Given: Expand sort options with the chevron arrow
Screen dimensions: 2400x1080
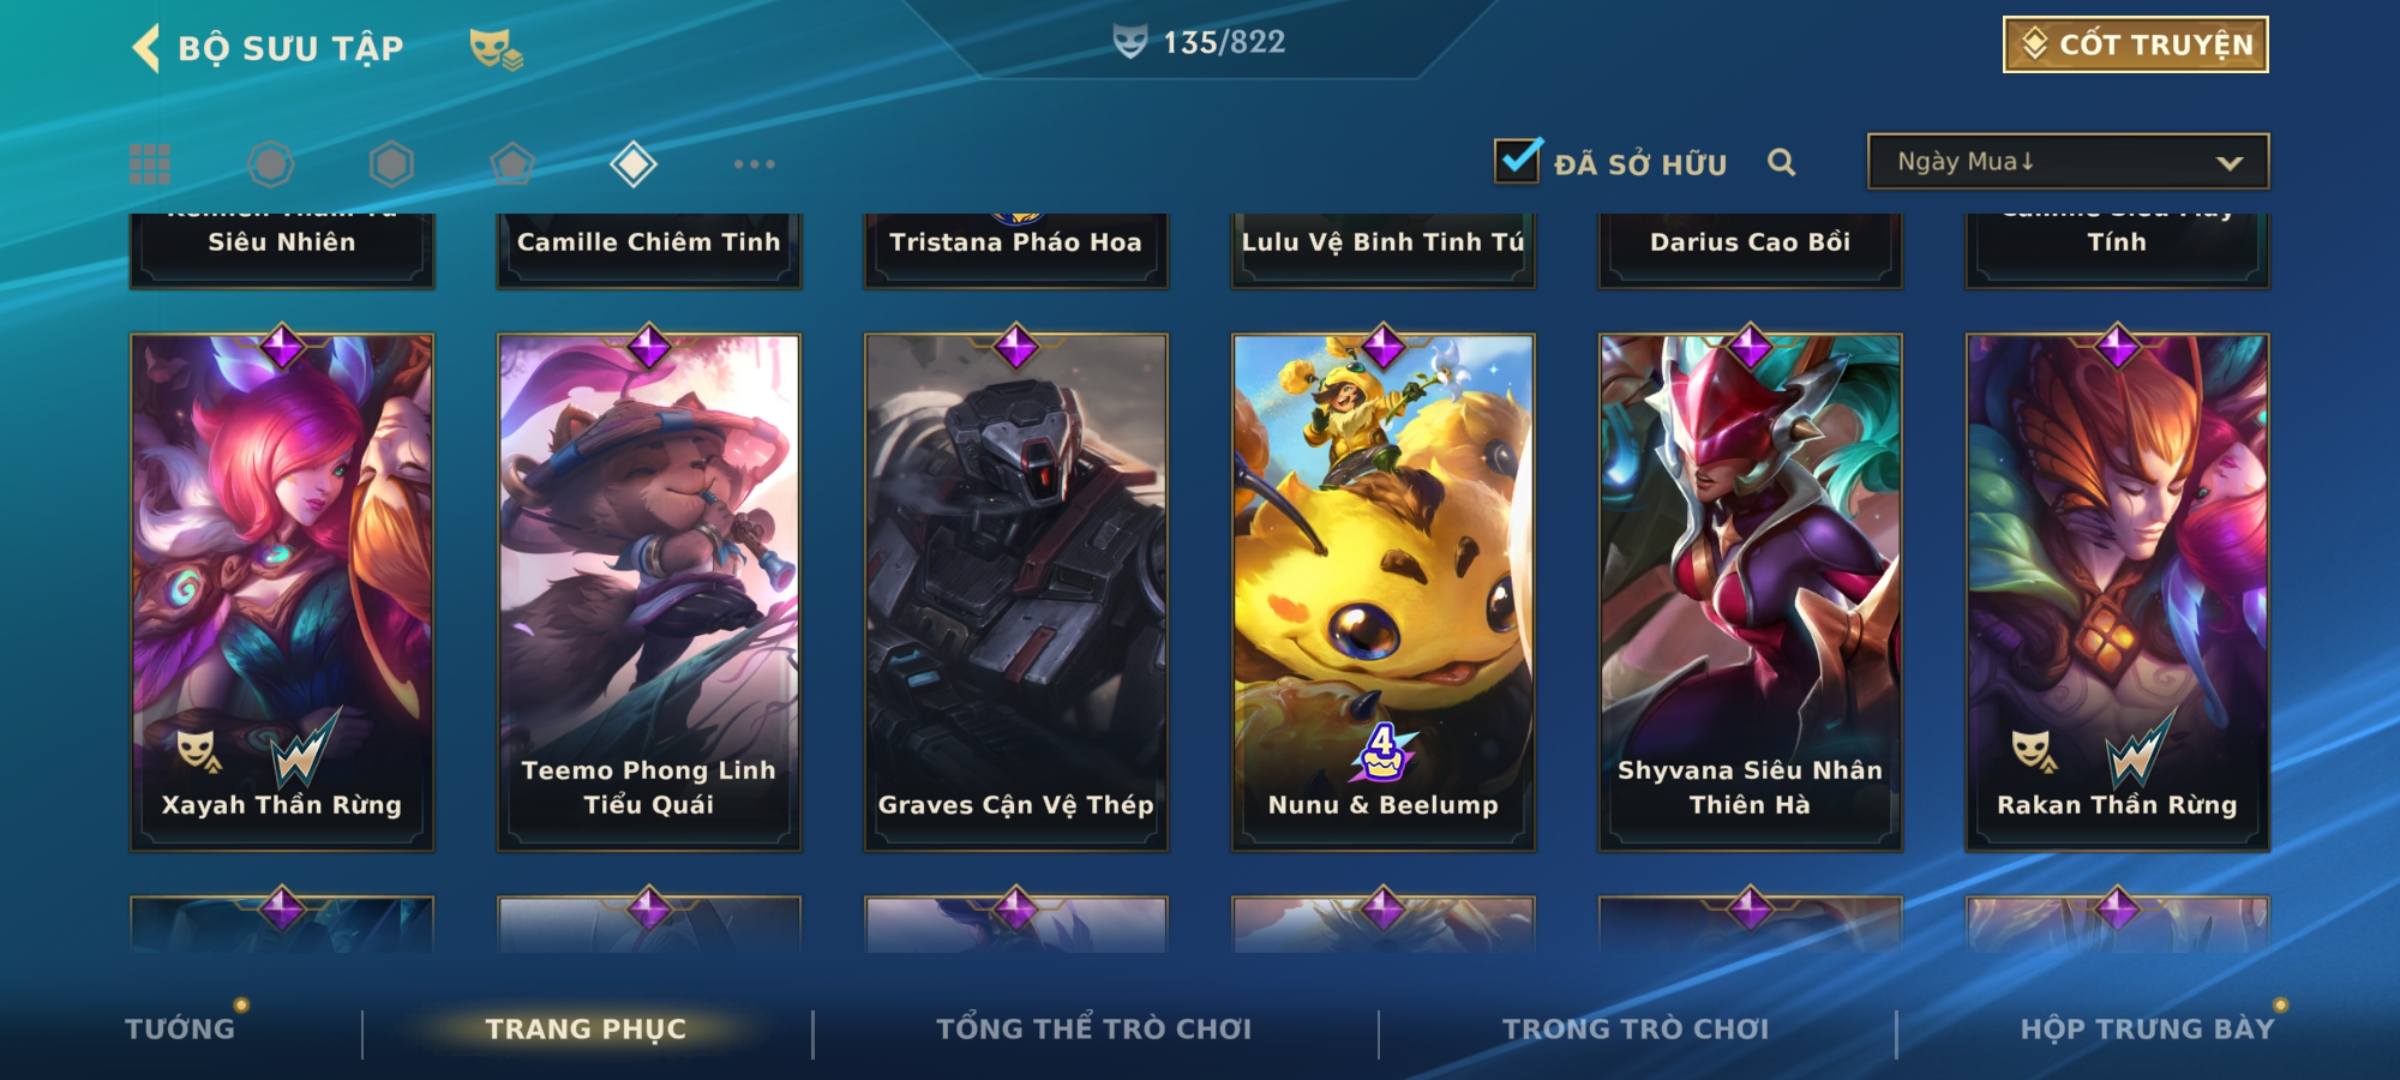Looking at the screenshot, I should pos(2229,163).
